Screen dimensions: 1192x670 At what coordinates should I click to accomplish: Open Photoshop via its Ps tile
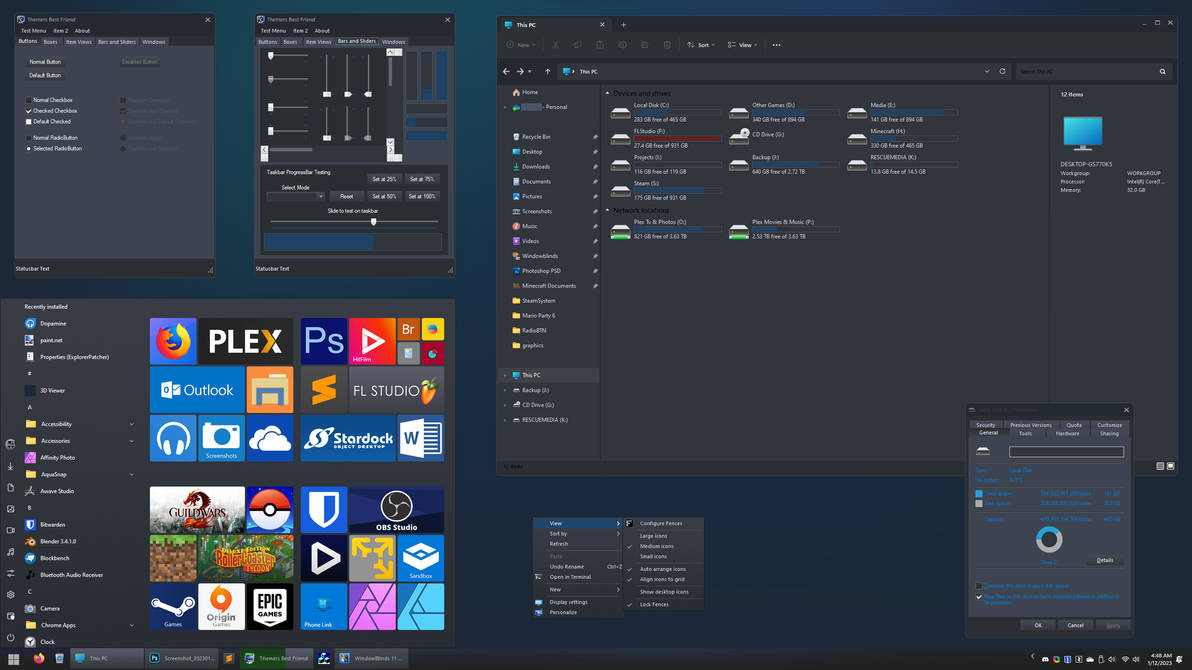click(323, 340)
